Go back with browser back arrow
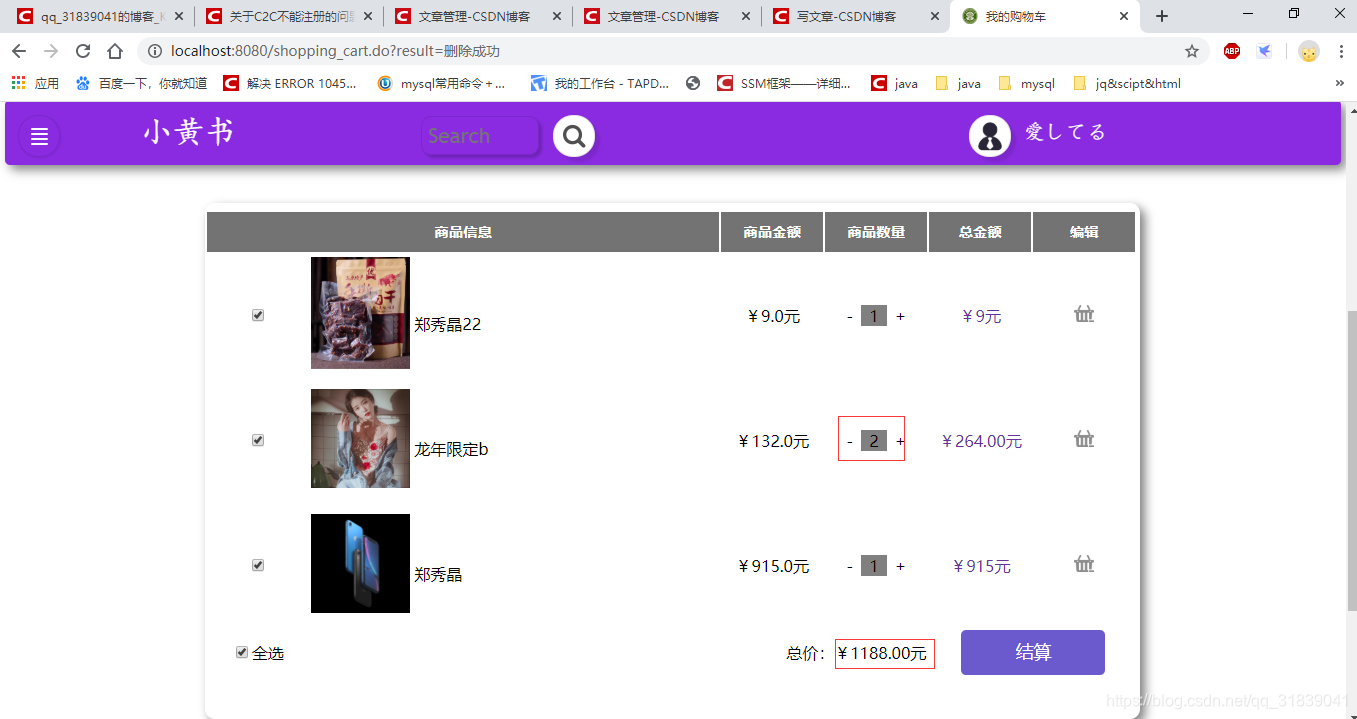1357x719 pixels. click(x=19, y=51)
